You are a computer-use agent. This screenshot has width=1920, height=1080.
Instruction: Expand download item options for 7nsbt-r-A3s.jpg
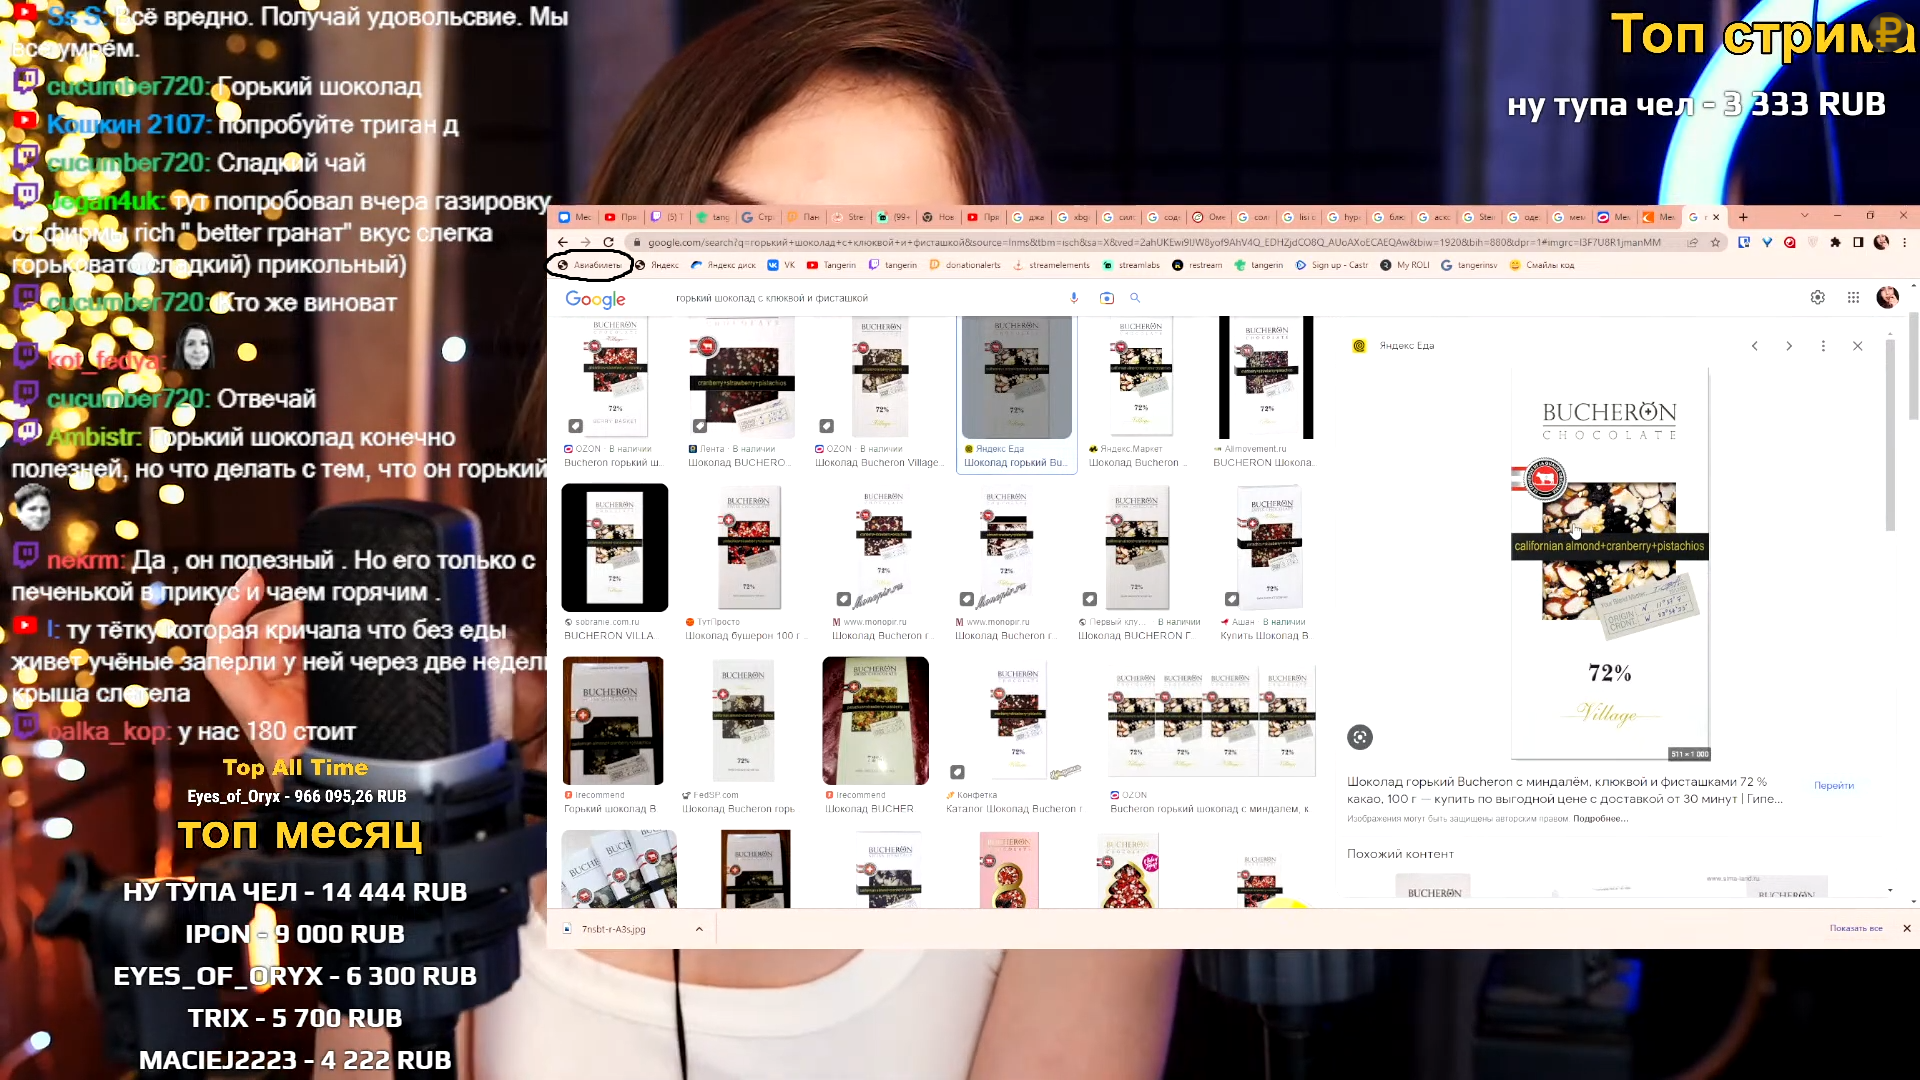[x=699, y=929]
